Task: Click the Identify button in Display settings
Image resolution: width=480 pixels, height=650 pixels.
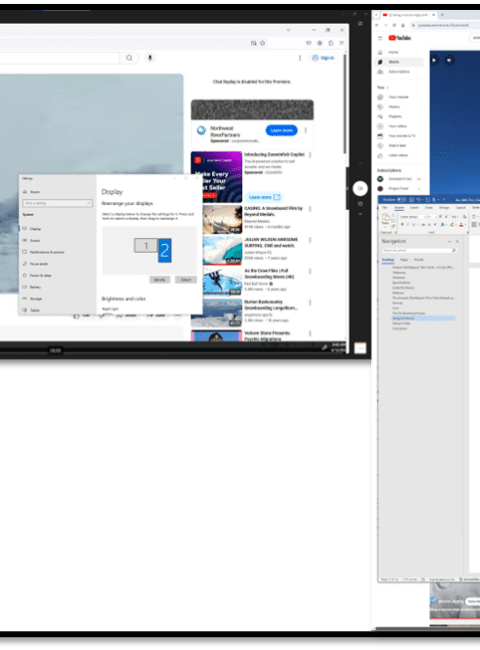Action: coord(160,280)
